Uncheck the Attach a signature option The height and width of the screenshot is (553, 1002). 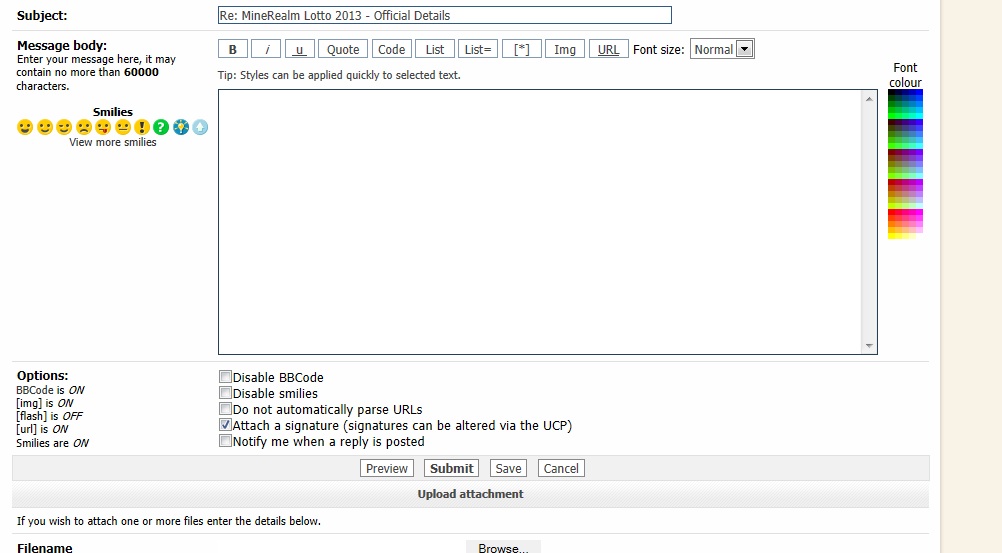point(226,425)
